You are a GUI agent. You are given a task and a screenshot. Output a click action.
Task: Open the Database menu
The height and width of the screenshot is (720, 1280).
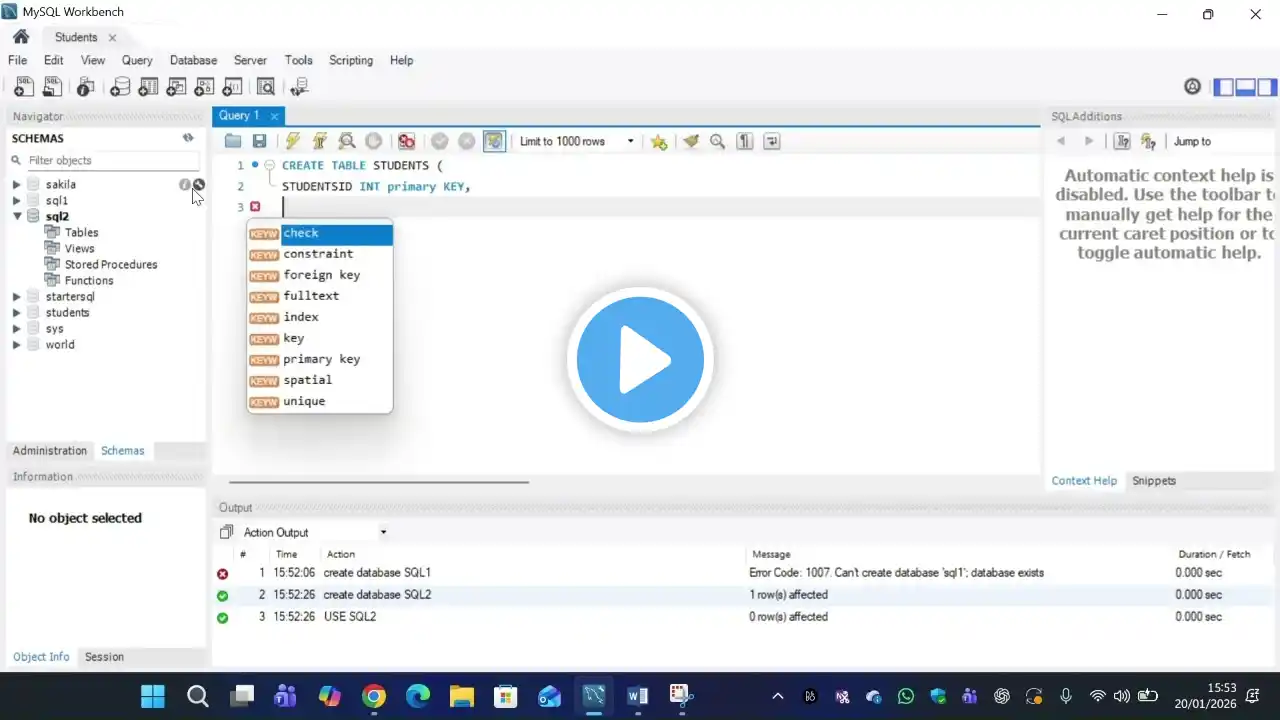193,60
